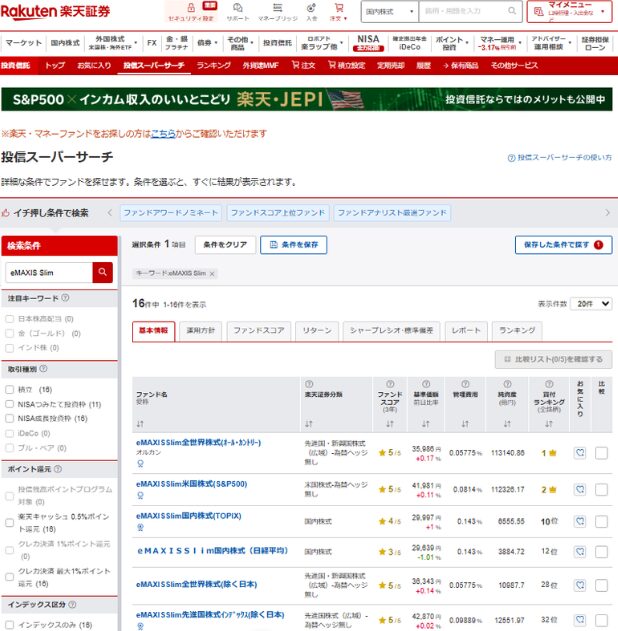Open the Money Bridge icon

(278, 8)
